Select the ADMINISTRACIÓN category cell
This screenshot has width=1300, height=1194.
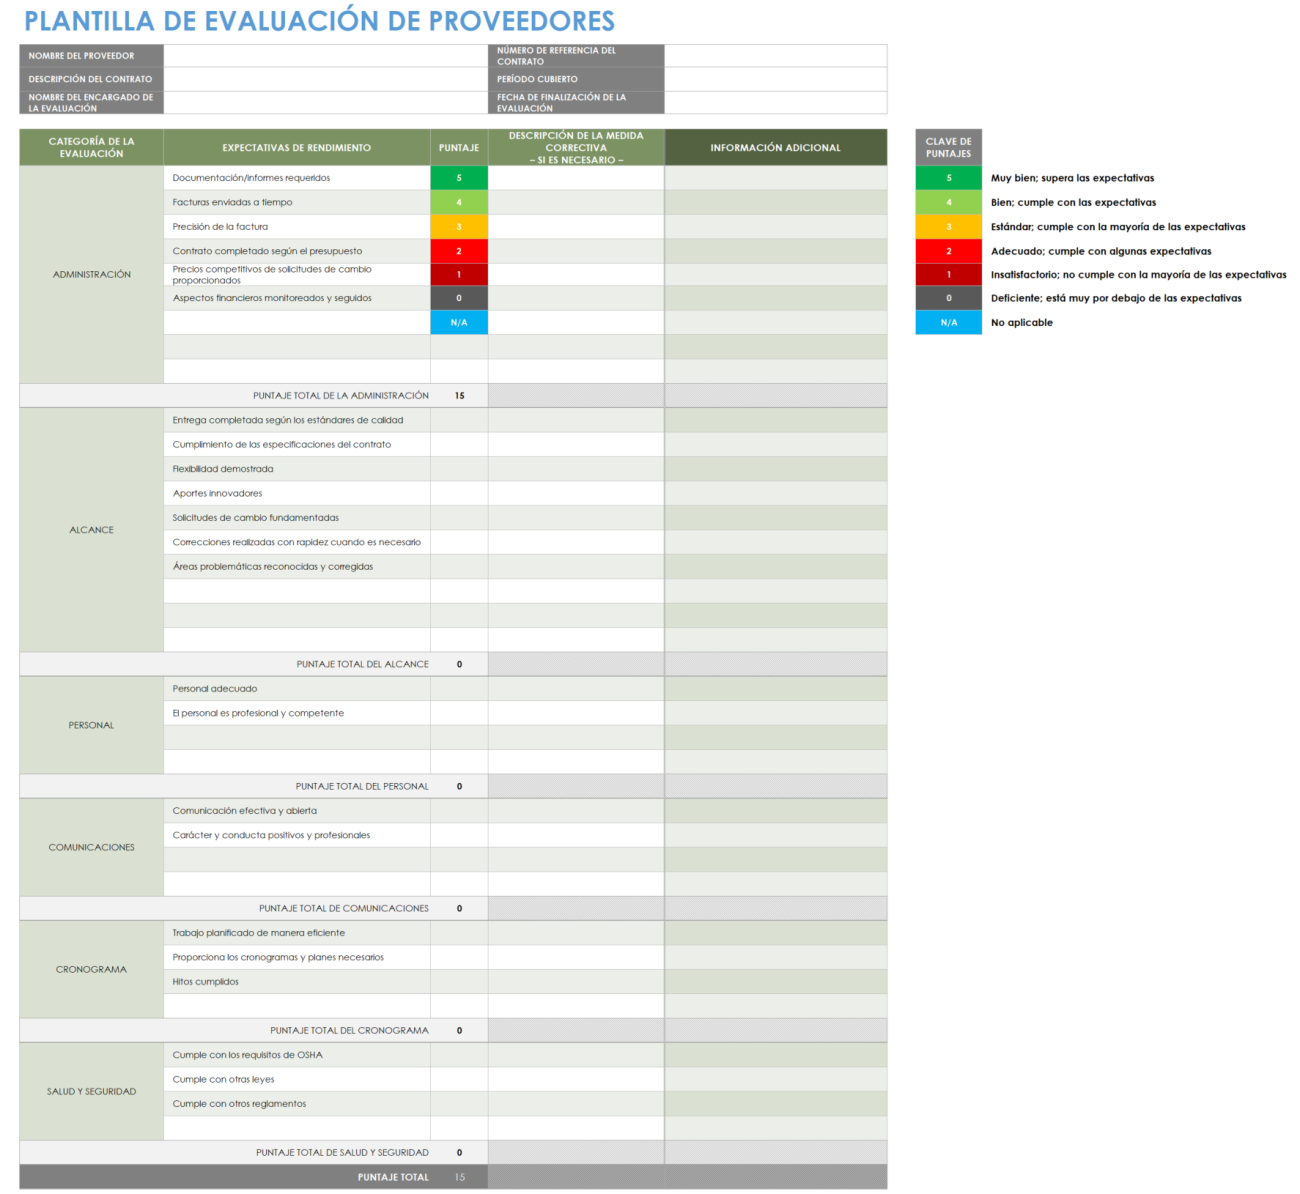[91, 273]
